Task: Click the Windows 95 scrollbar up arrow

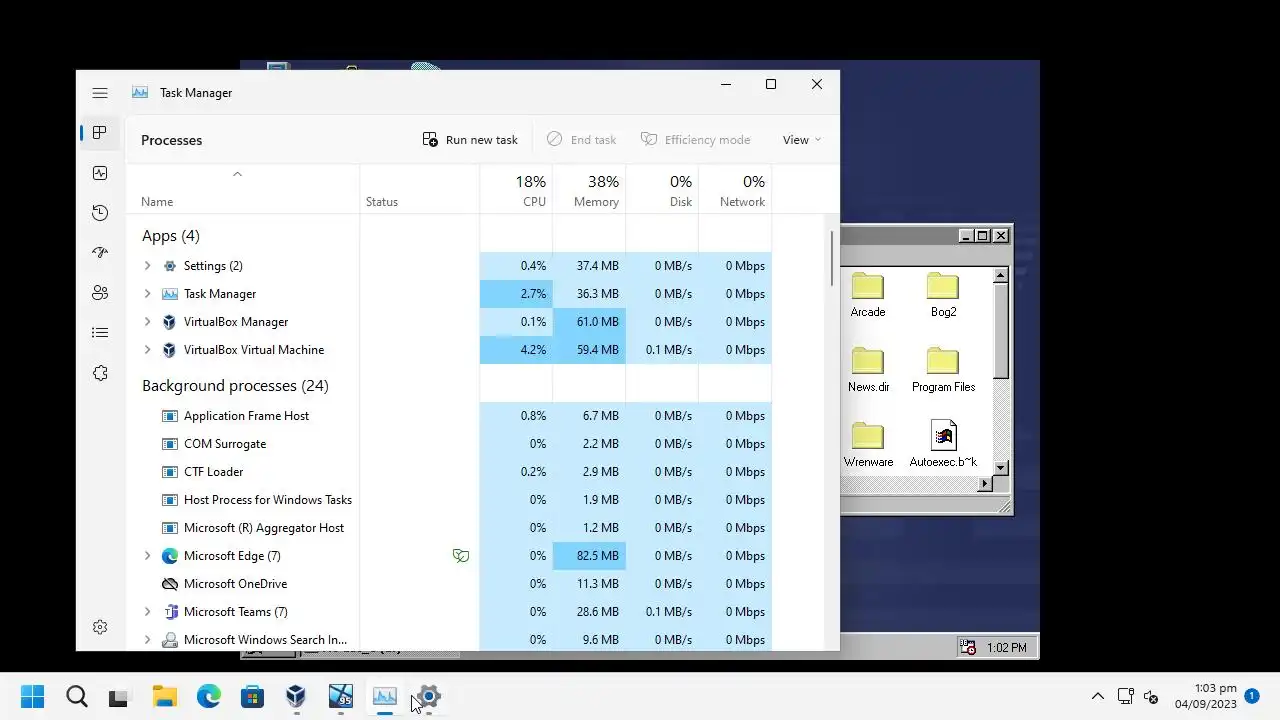Action: (1001, 275)
